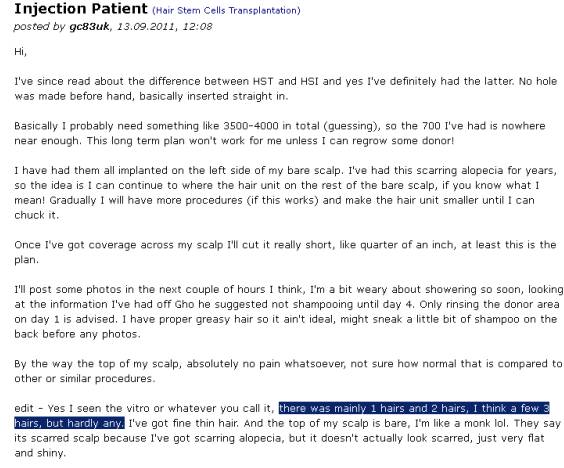Open the Hair Stem Cells Transplantation link
The height and width of the screenshot is (468, 564).
226,10
